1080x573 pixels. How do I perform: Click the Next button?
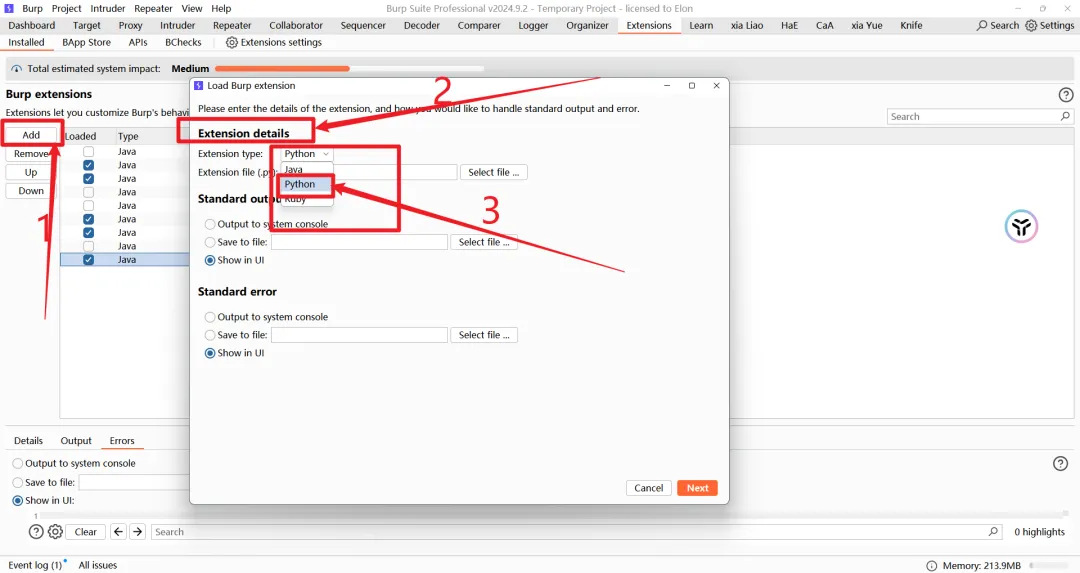pos(697,488)
